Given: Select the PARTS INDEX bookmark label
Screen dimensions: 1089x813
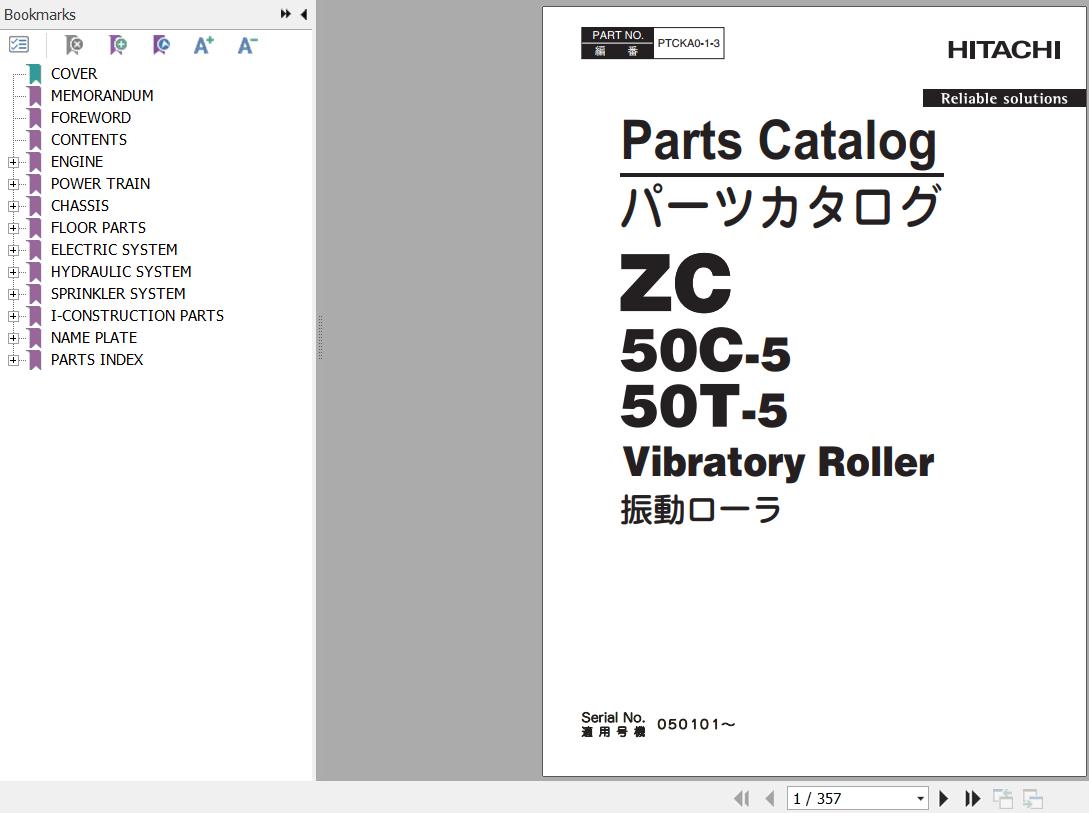Looking at the screenshot, I should pyautogui.click(x=97, y=360).
